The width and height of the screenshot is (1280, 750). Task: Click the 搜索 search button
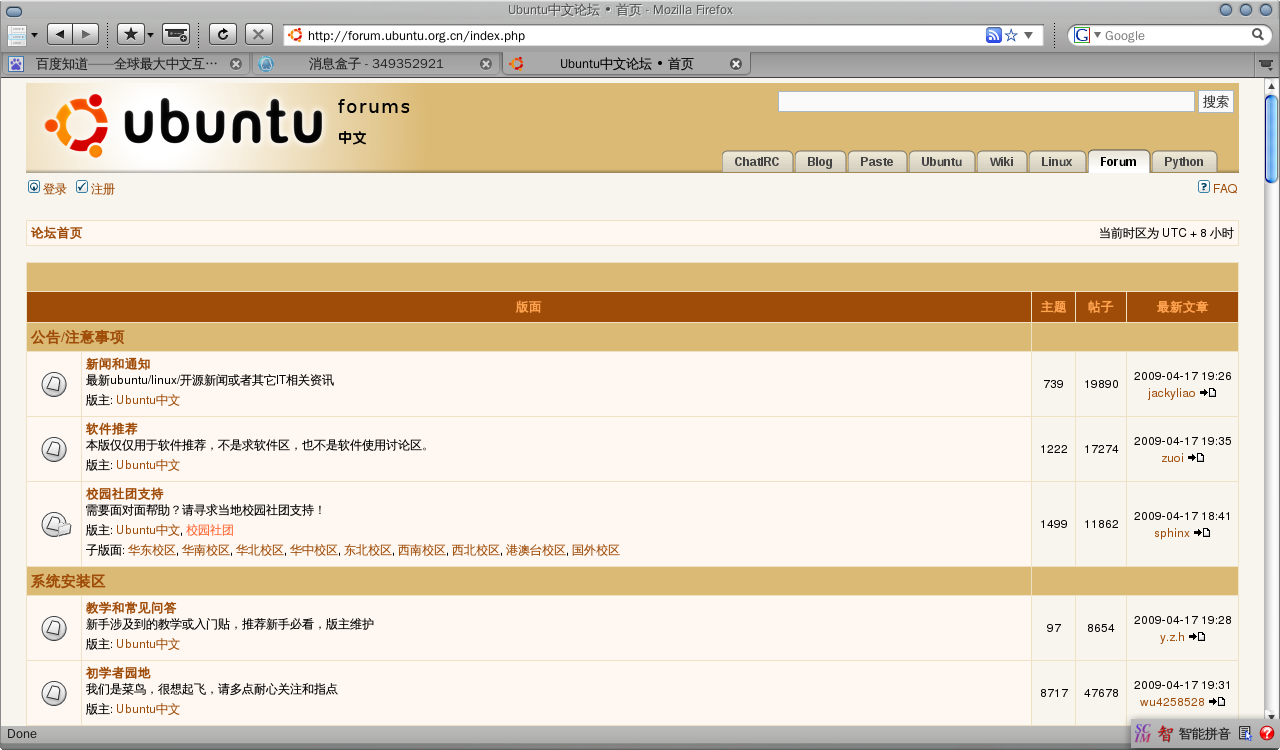[1216, 102]
